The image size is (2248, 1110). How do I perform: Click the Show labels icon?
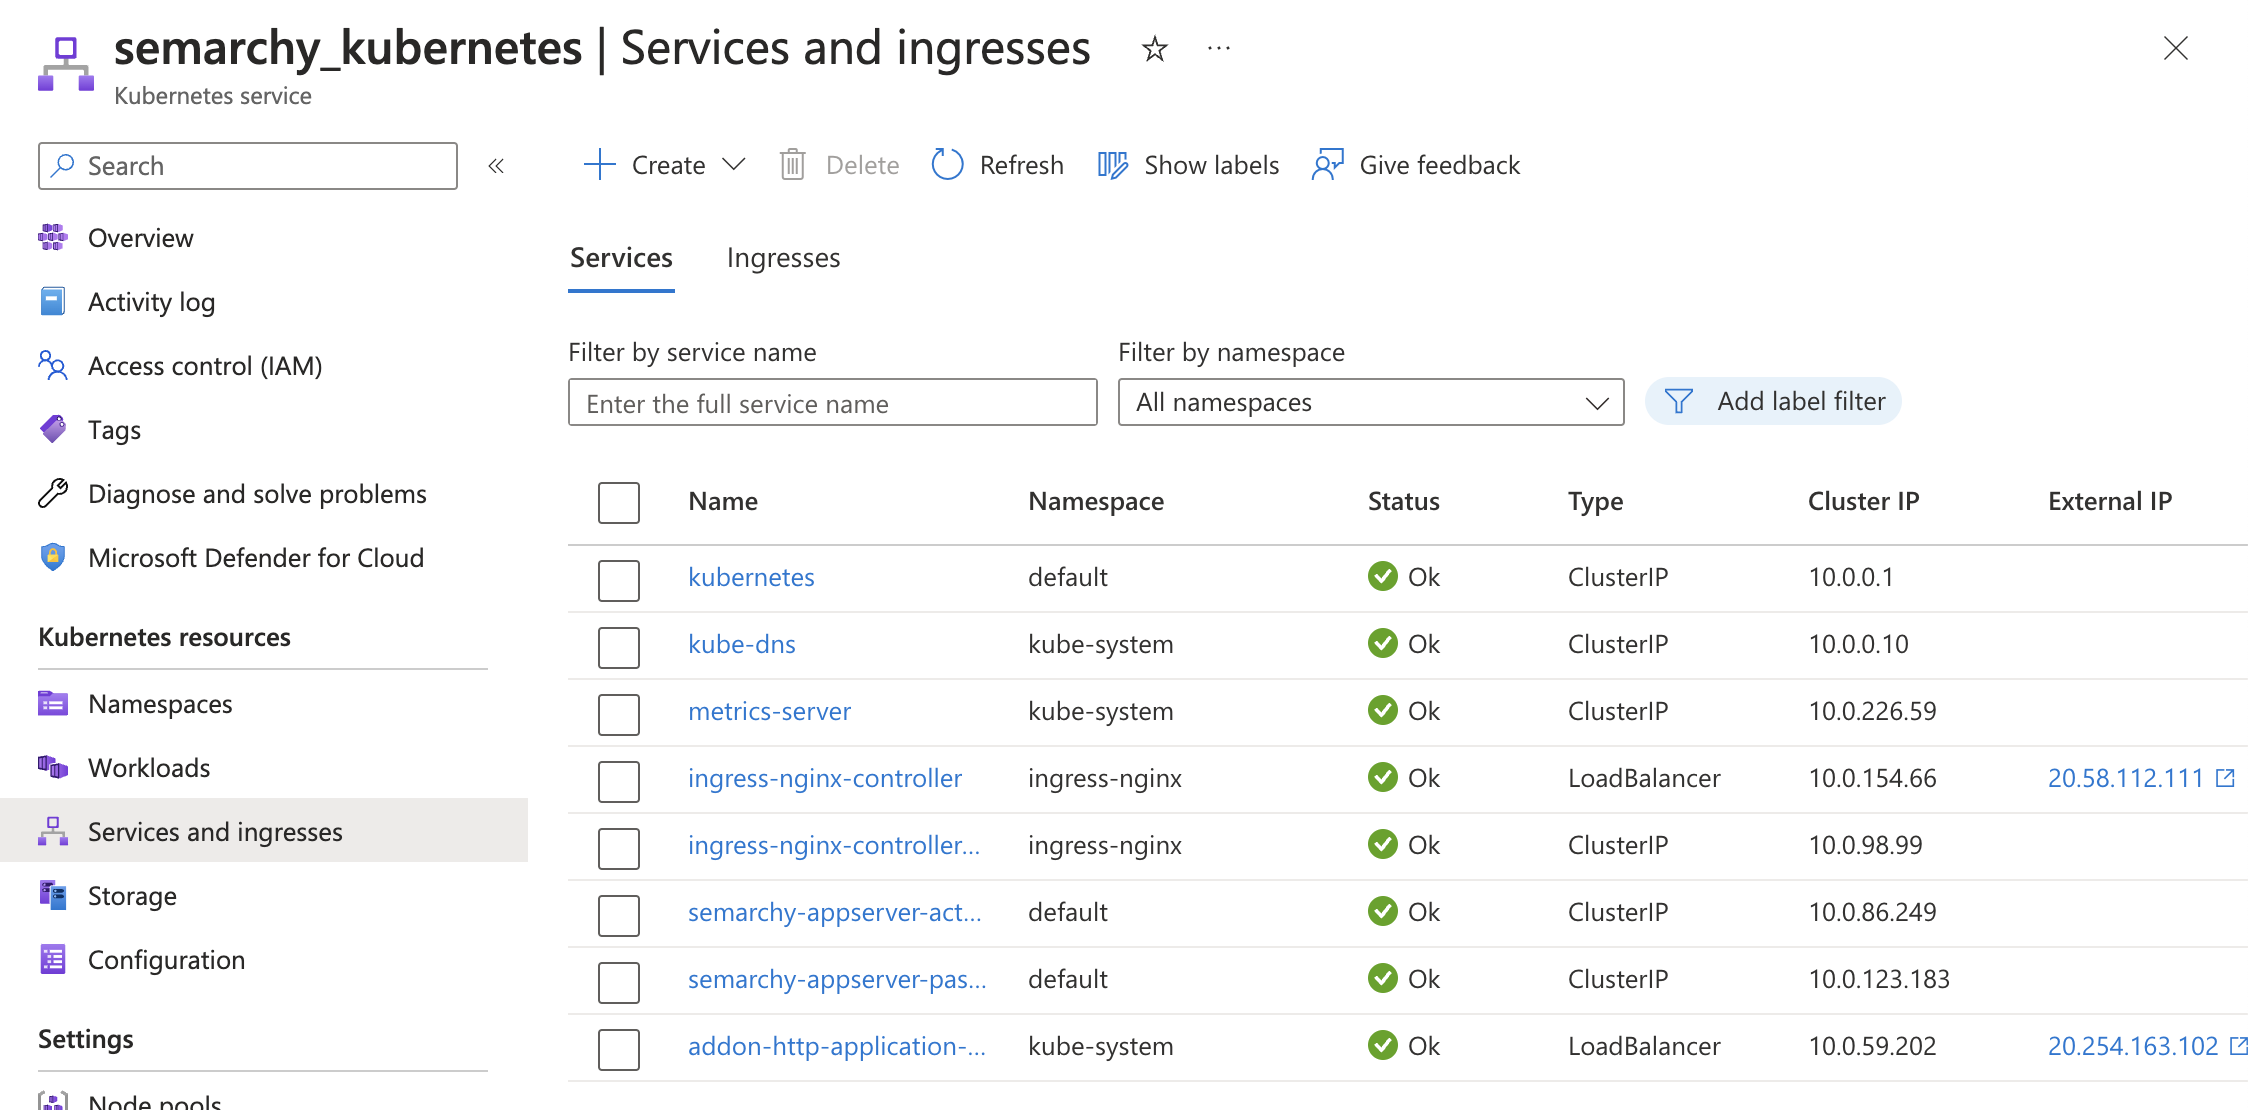1112,165
